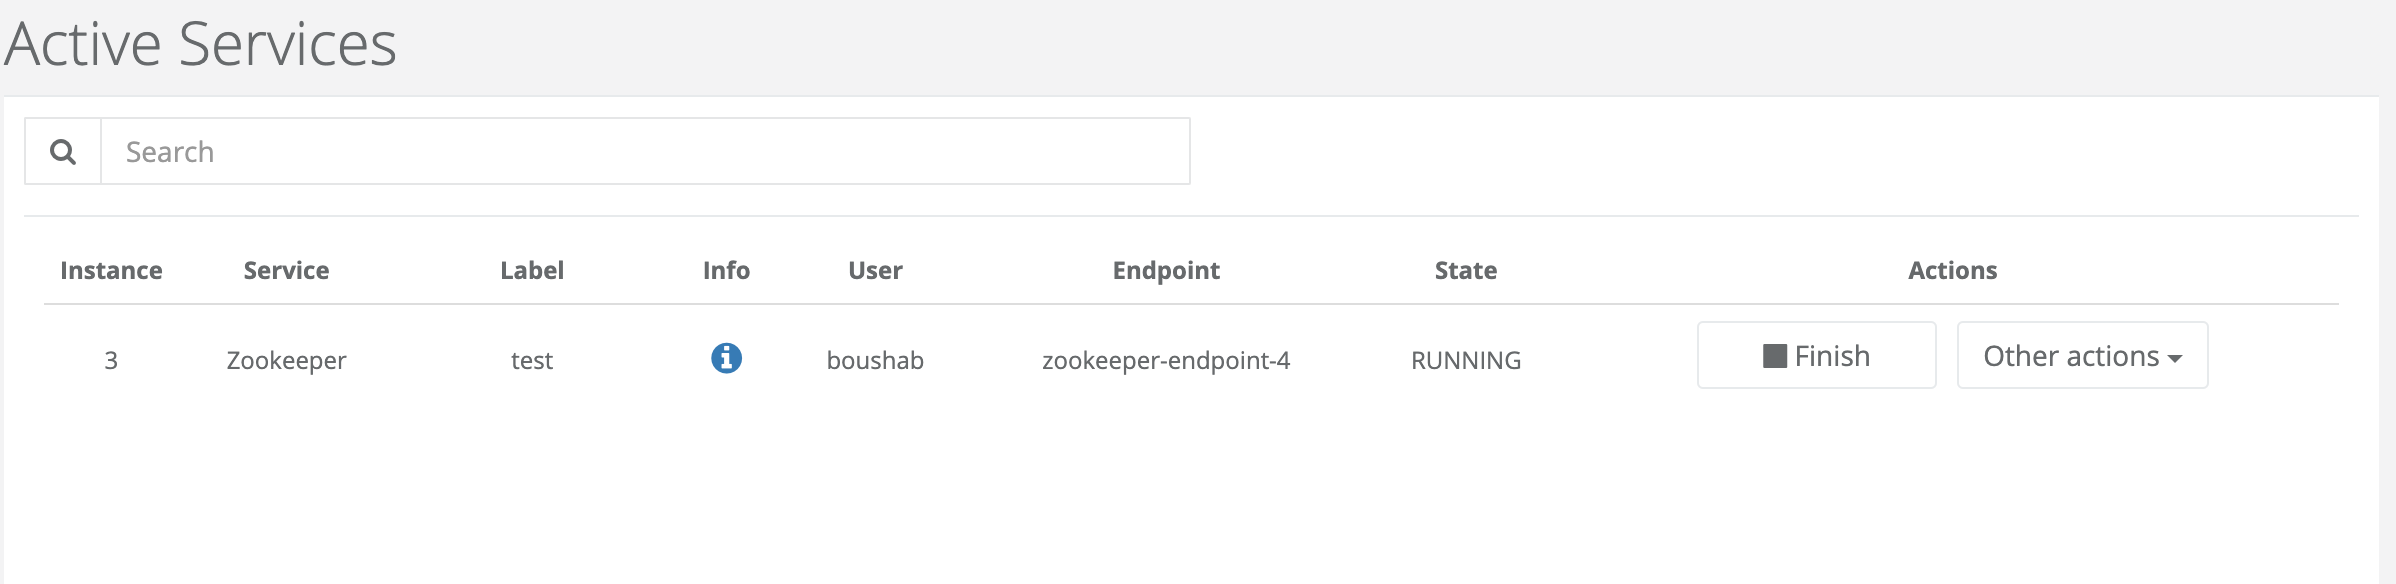
Task: Sort by the Service column header
Action: 286,271
